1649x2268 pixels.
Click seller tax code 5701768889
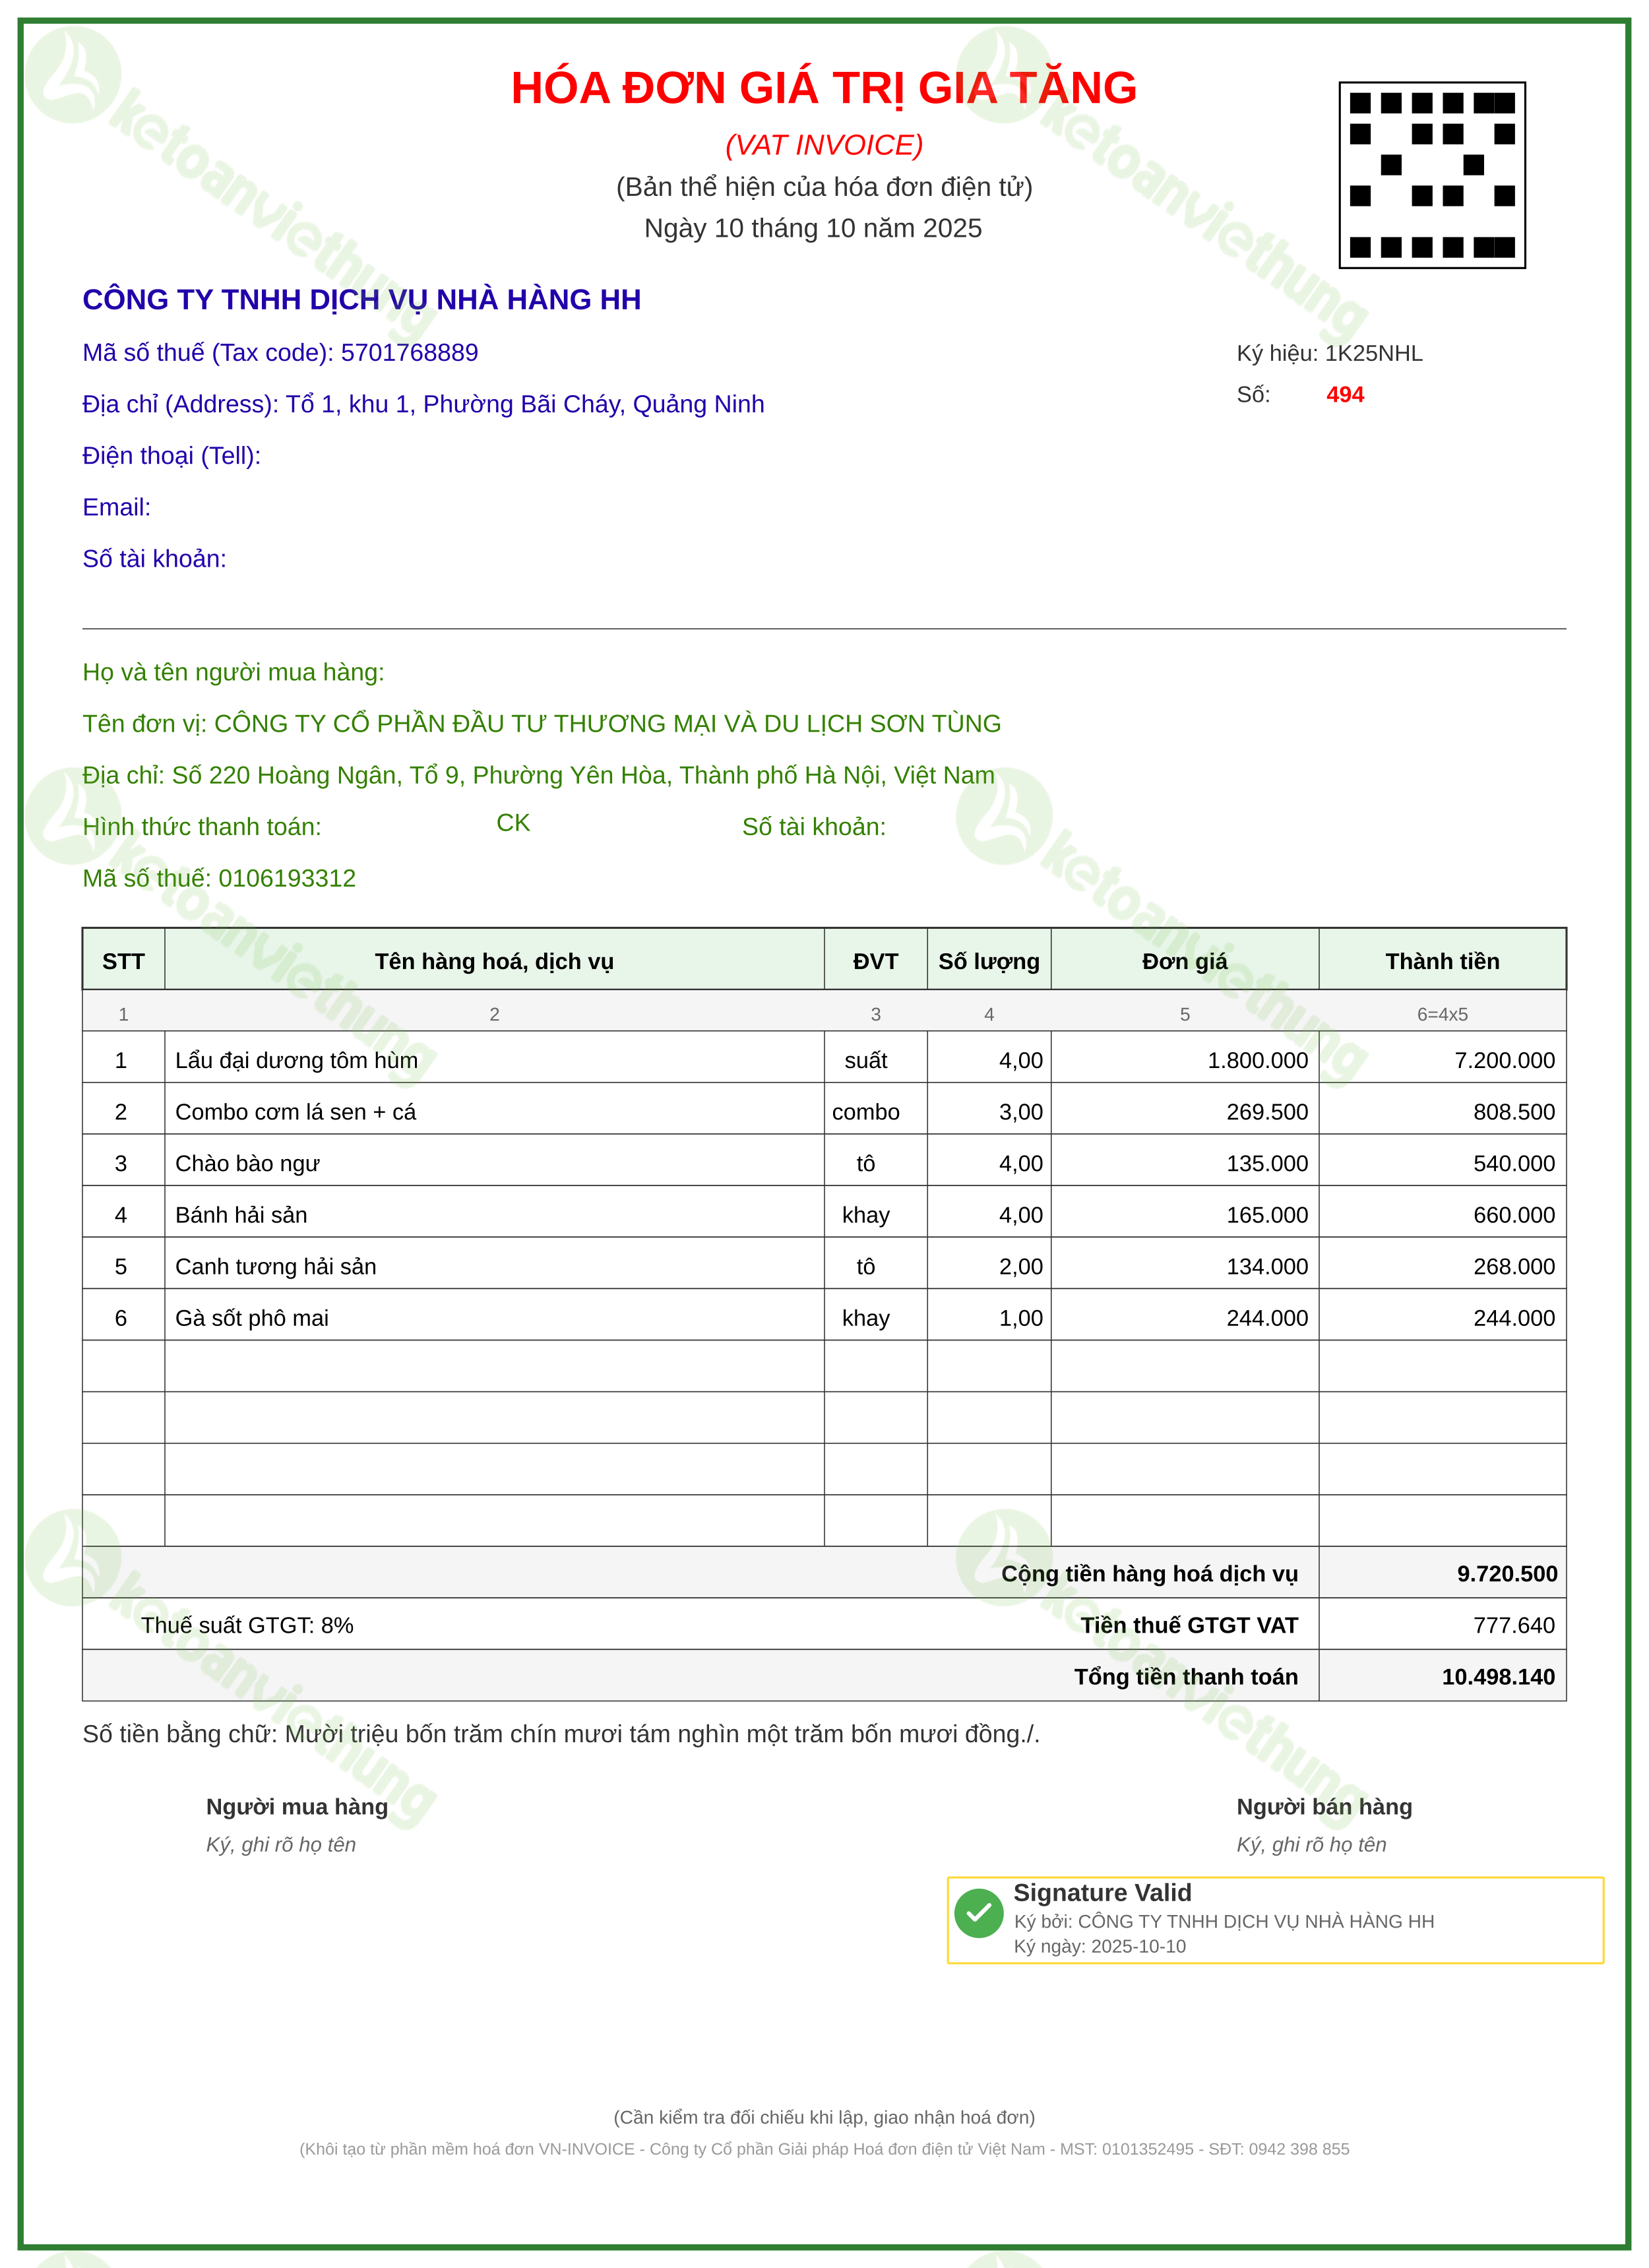[x=409, y=353]
